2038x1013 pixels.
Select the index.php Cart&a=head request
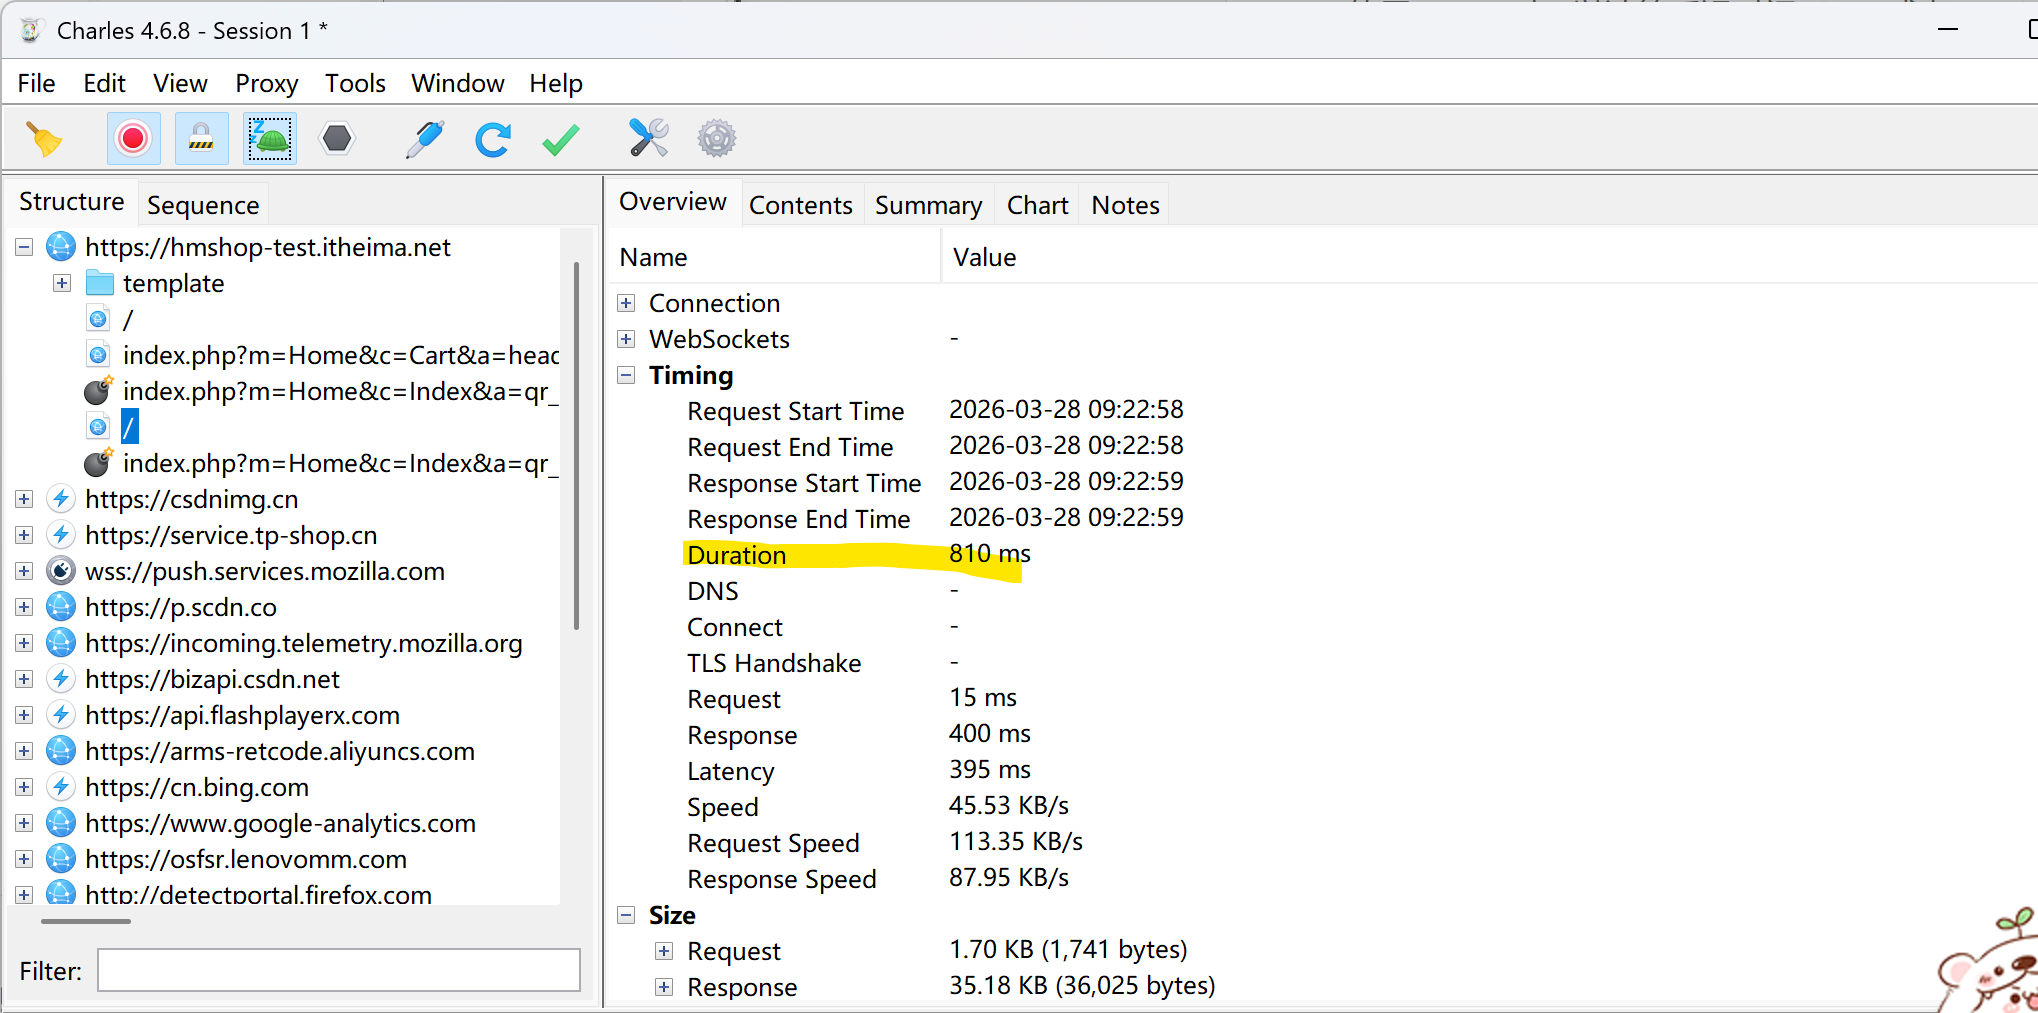coord(340,355)
